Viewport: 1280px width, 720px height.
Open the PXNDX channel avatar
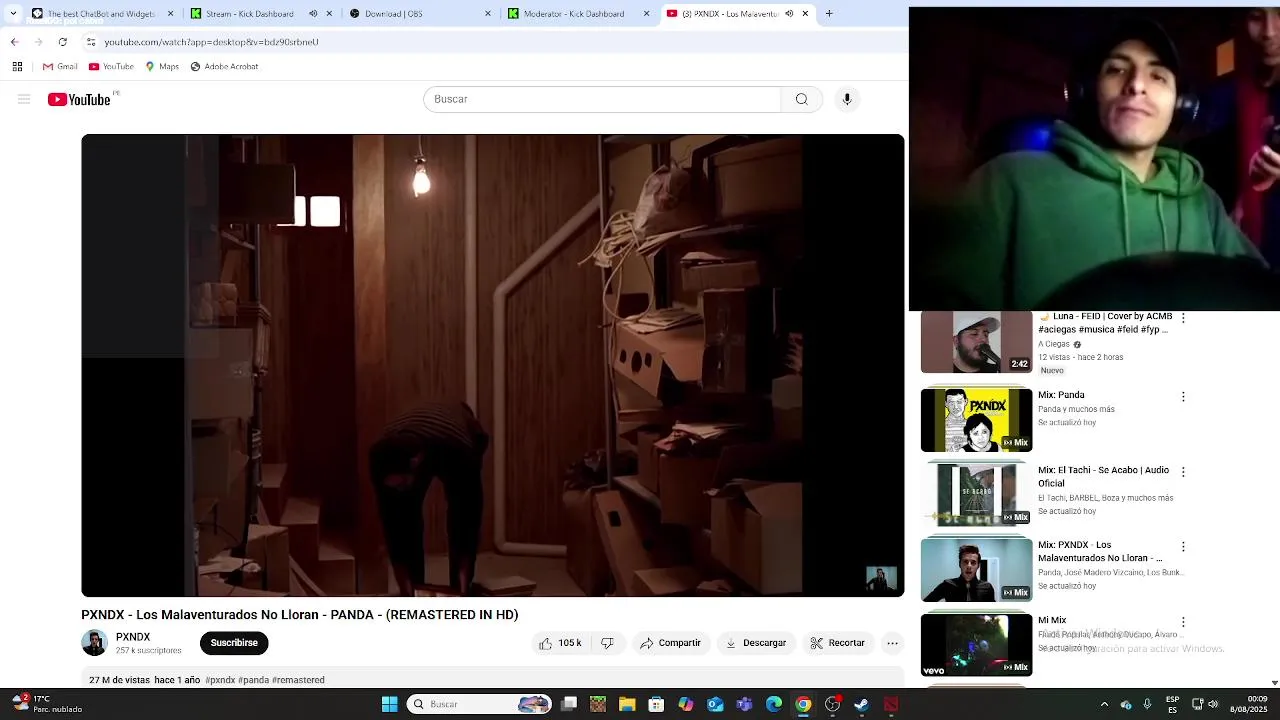[x=94, y=643]
